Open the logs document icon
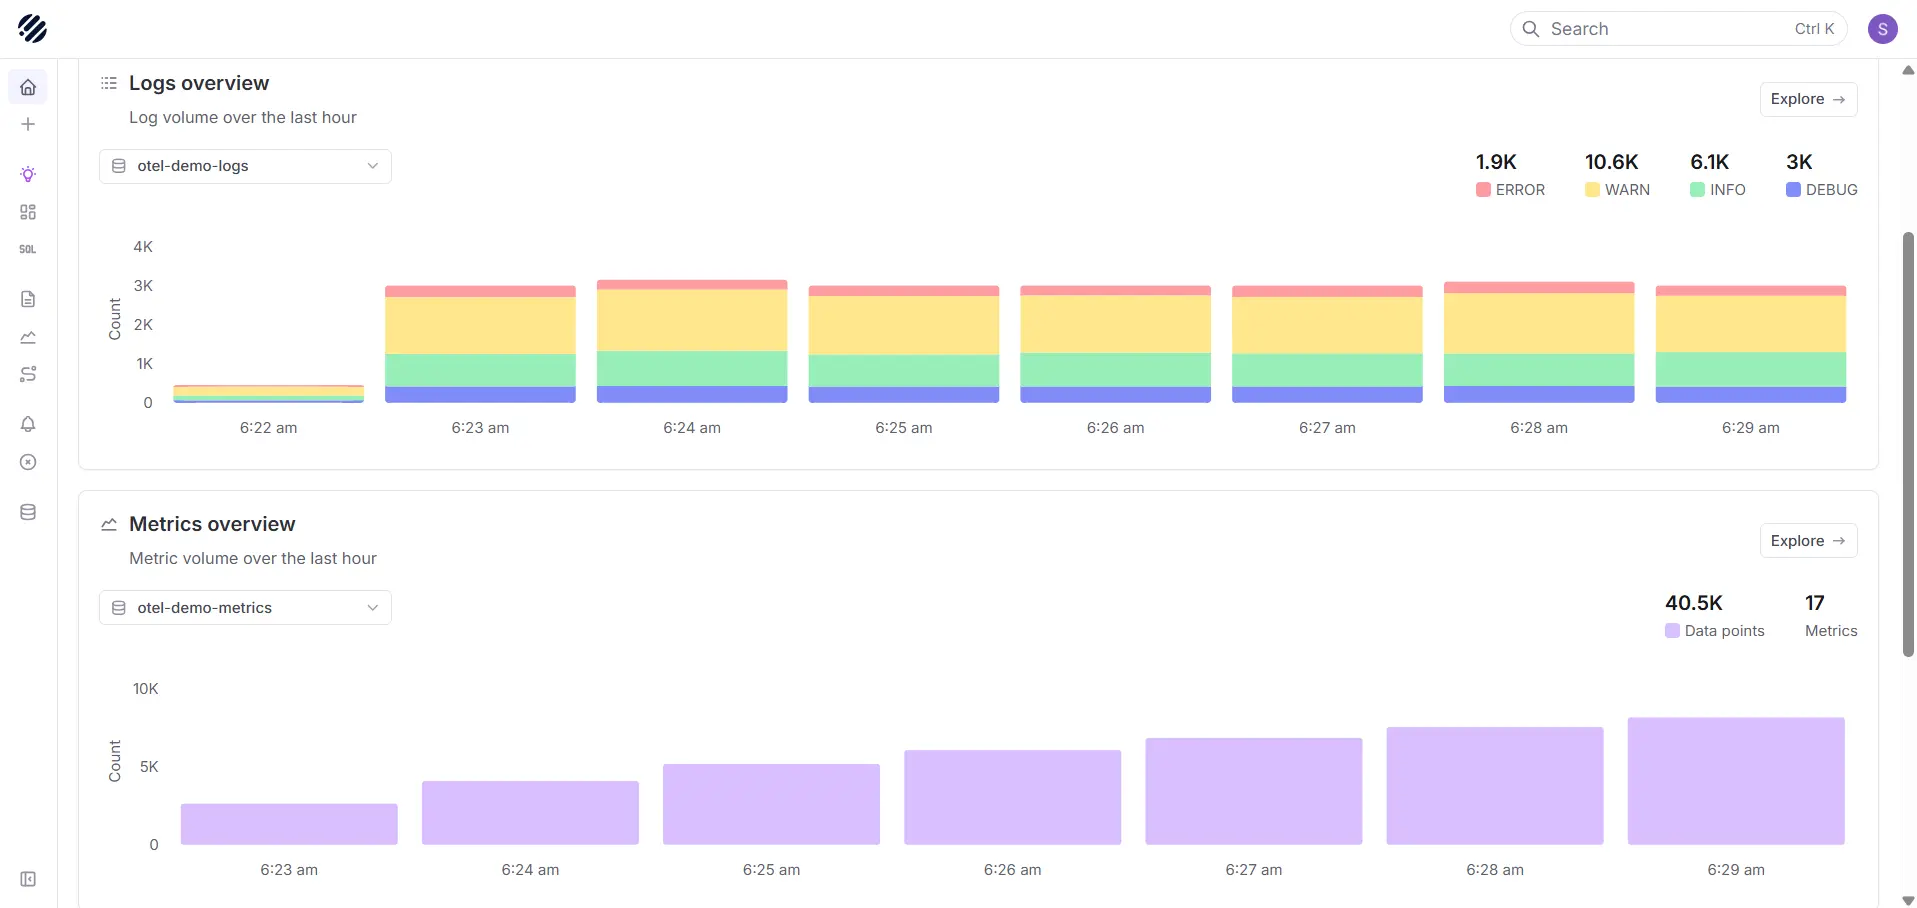 pyautogui.click(x=28, y=299)
